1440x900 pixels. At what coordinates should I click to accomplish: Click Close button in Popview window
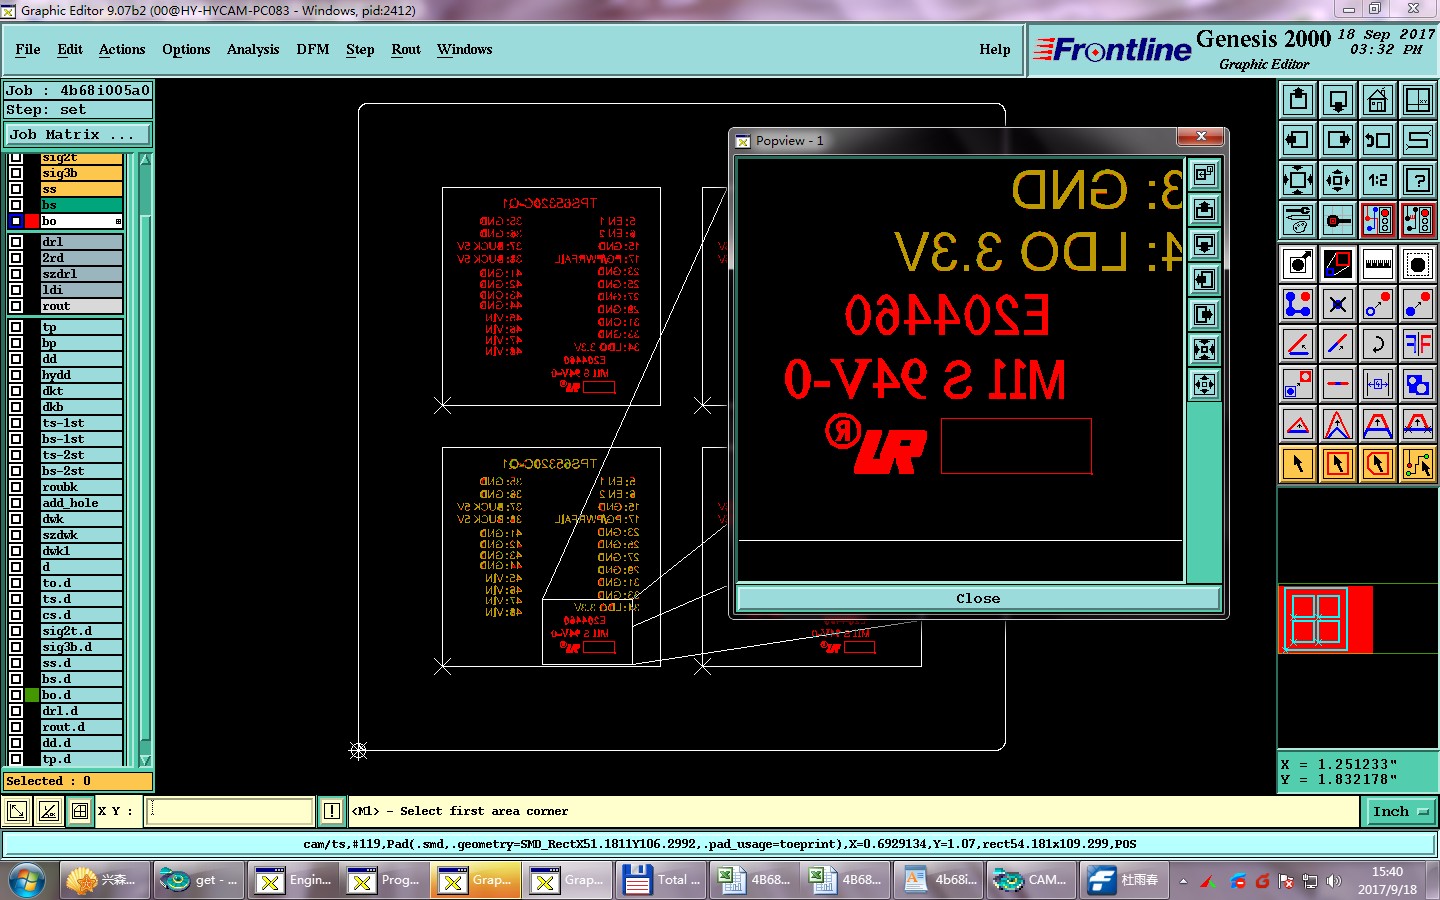(978, 598)
